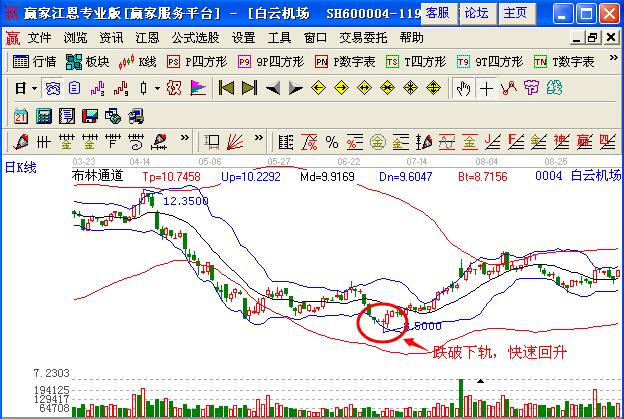Open the calendar 21 icon

[21, 116]
